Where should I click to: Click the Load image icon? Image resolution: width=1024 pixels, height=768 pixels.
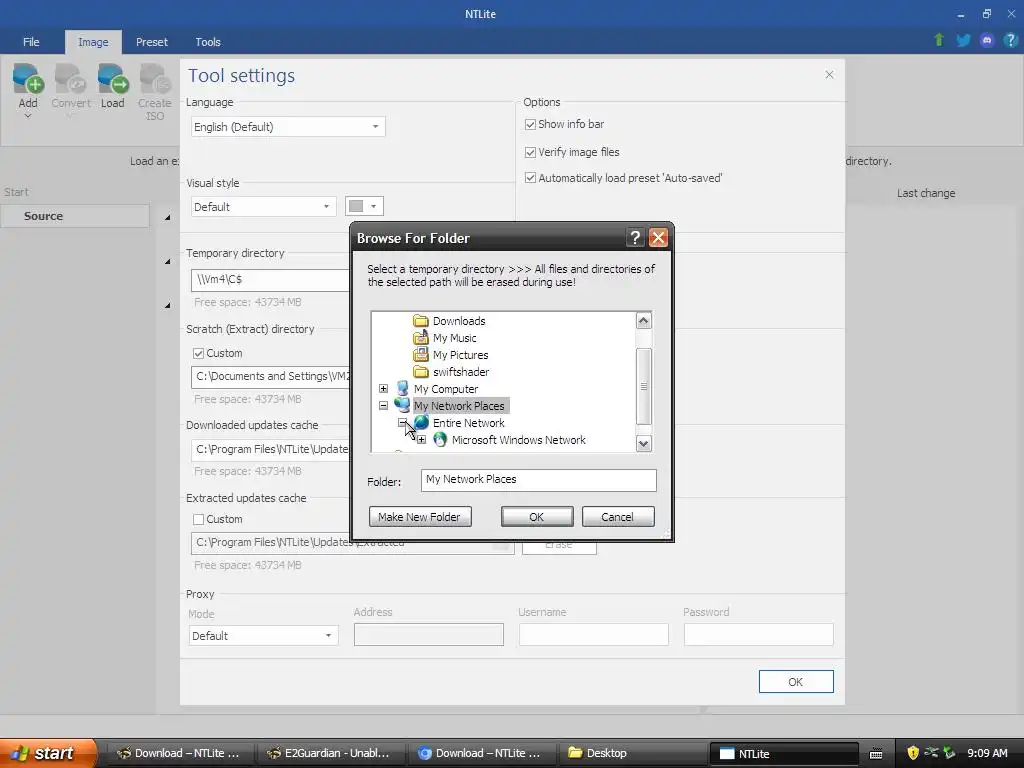(112, 79)
